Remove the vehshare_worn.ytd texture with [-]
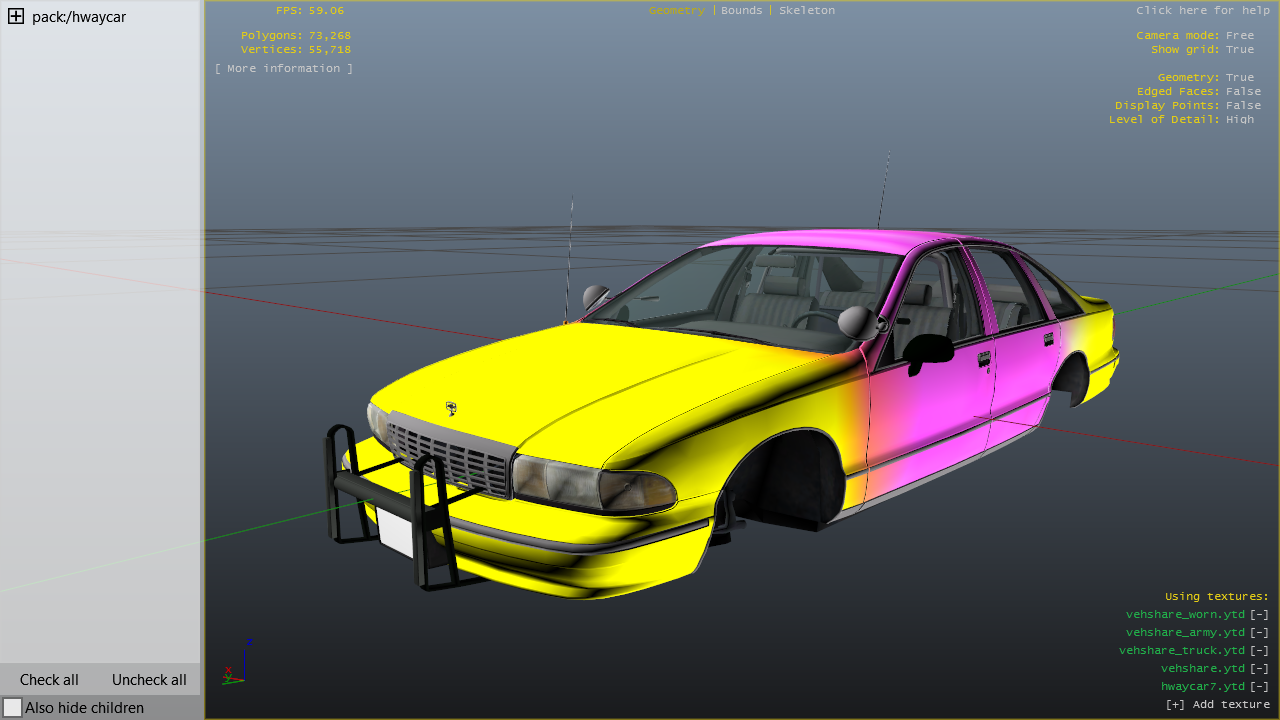 1259,615
